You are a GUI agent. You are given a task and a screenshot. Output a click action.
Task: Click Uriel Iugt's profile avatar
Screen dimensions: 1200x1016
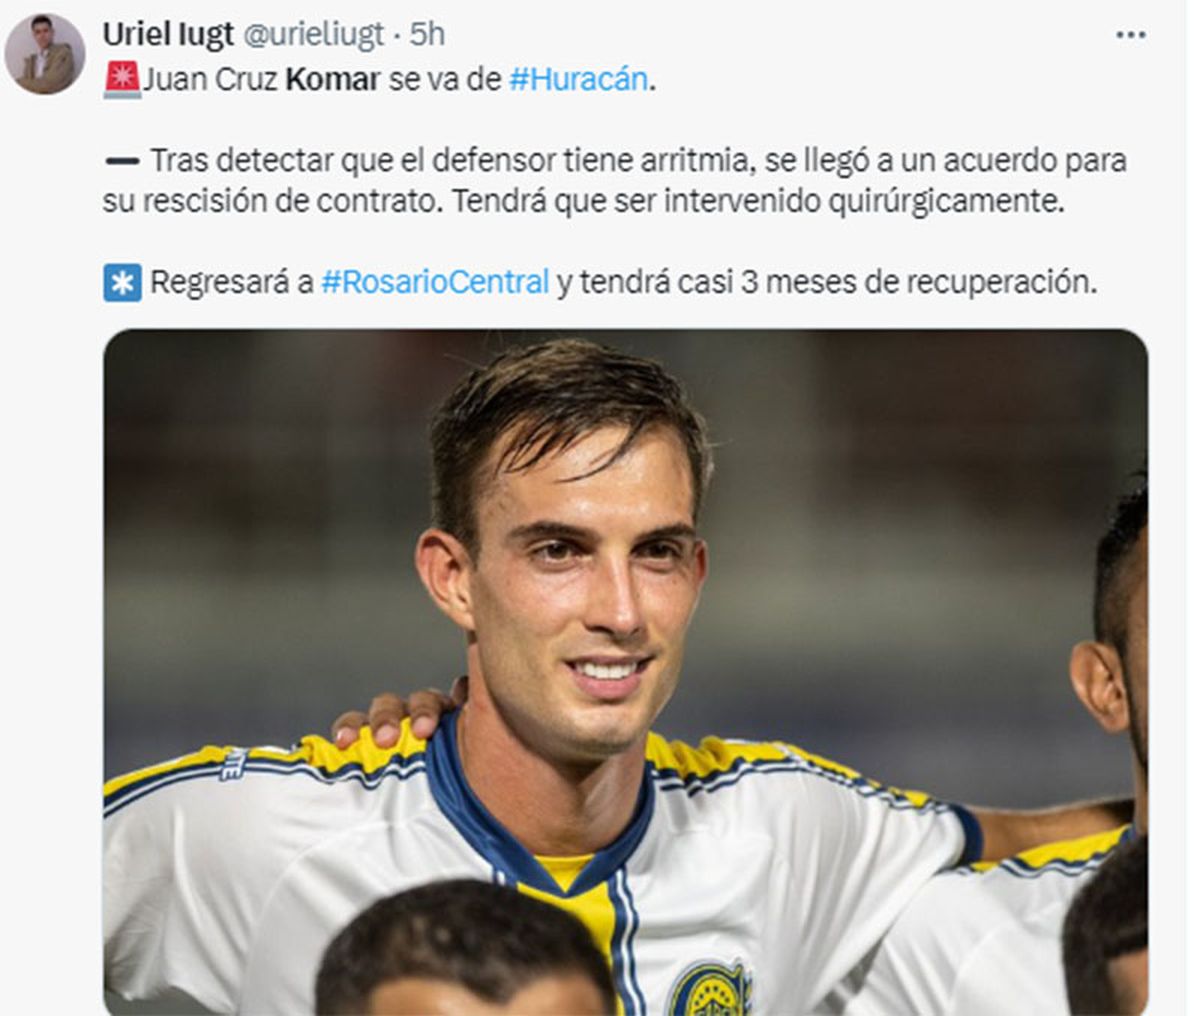[x=45, y=54]
